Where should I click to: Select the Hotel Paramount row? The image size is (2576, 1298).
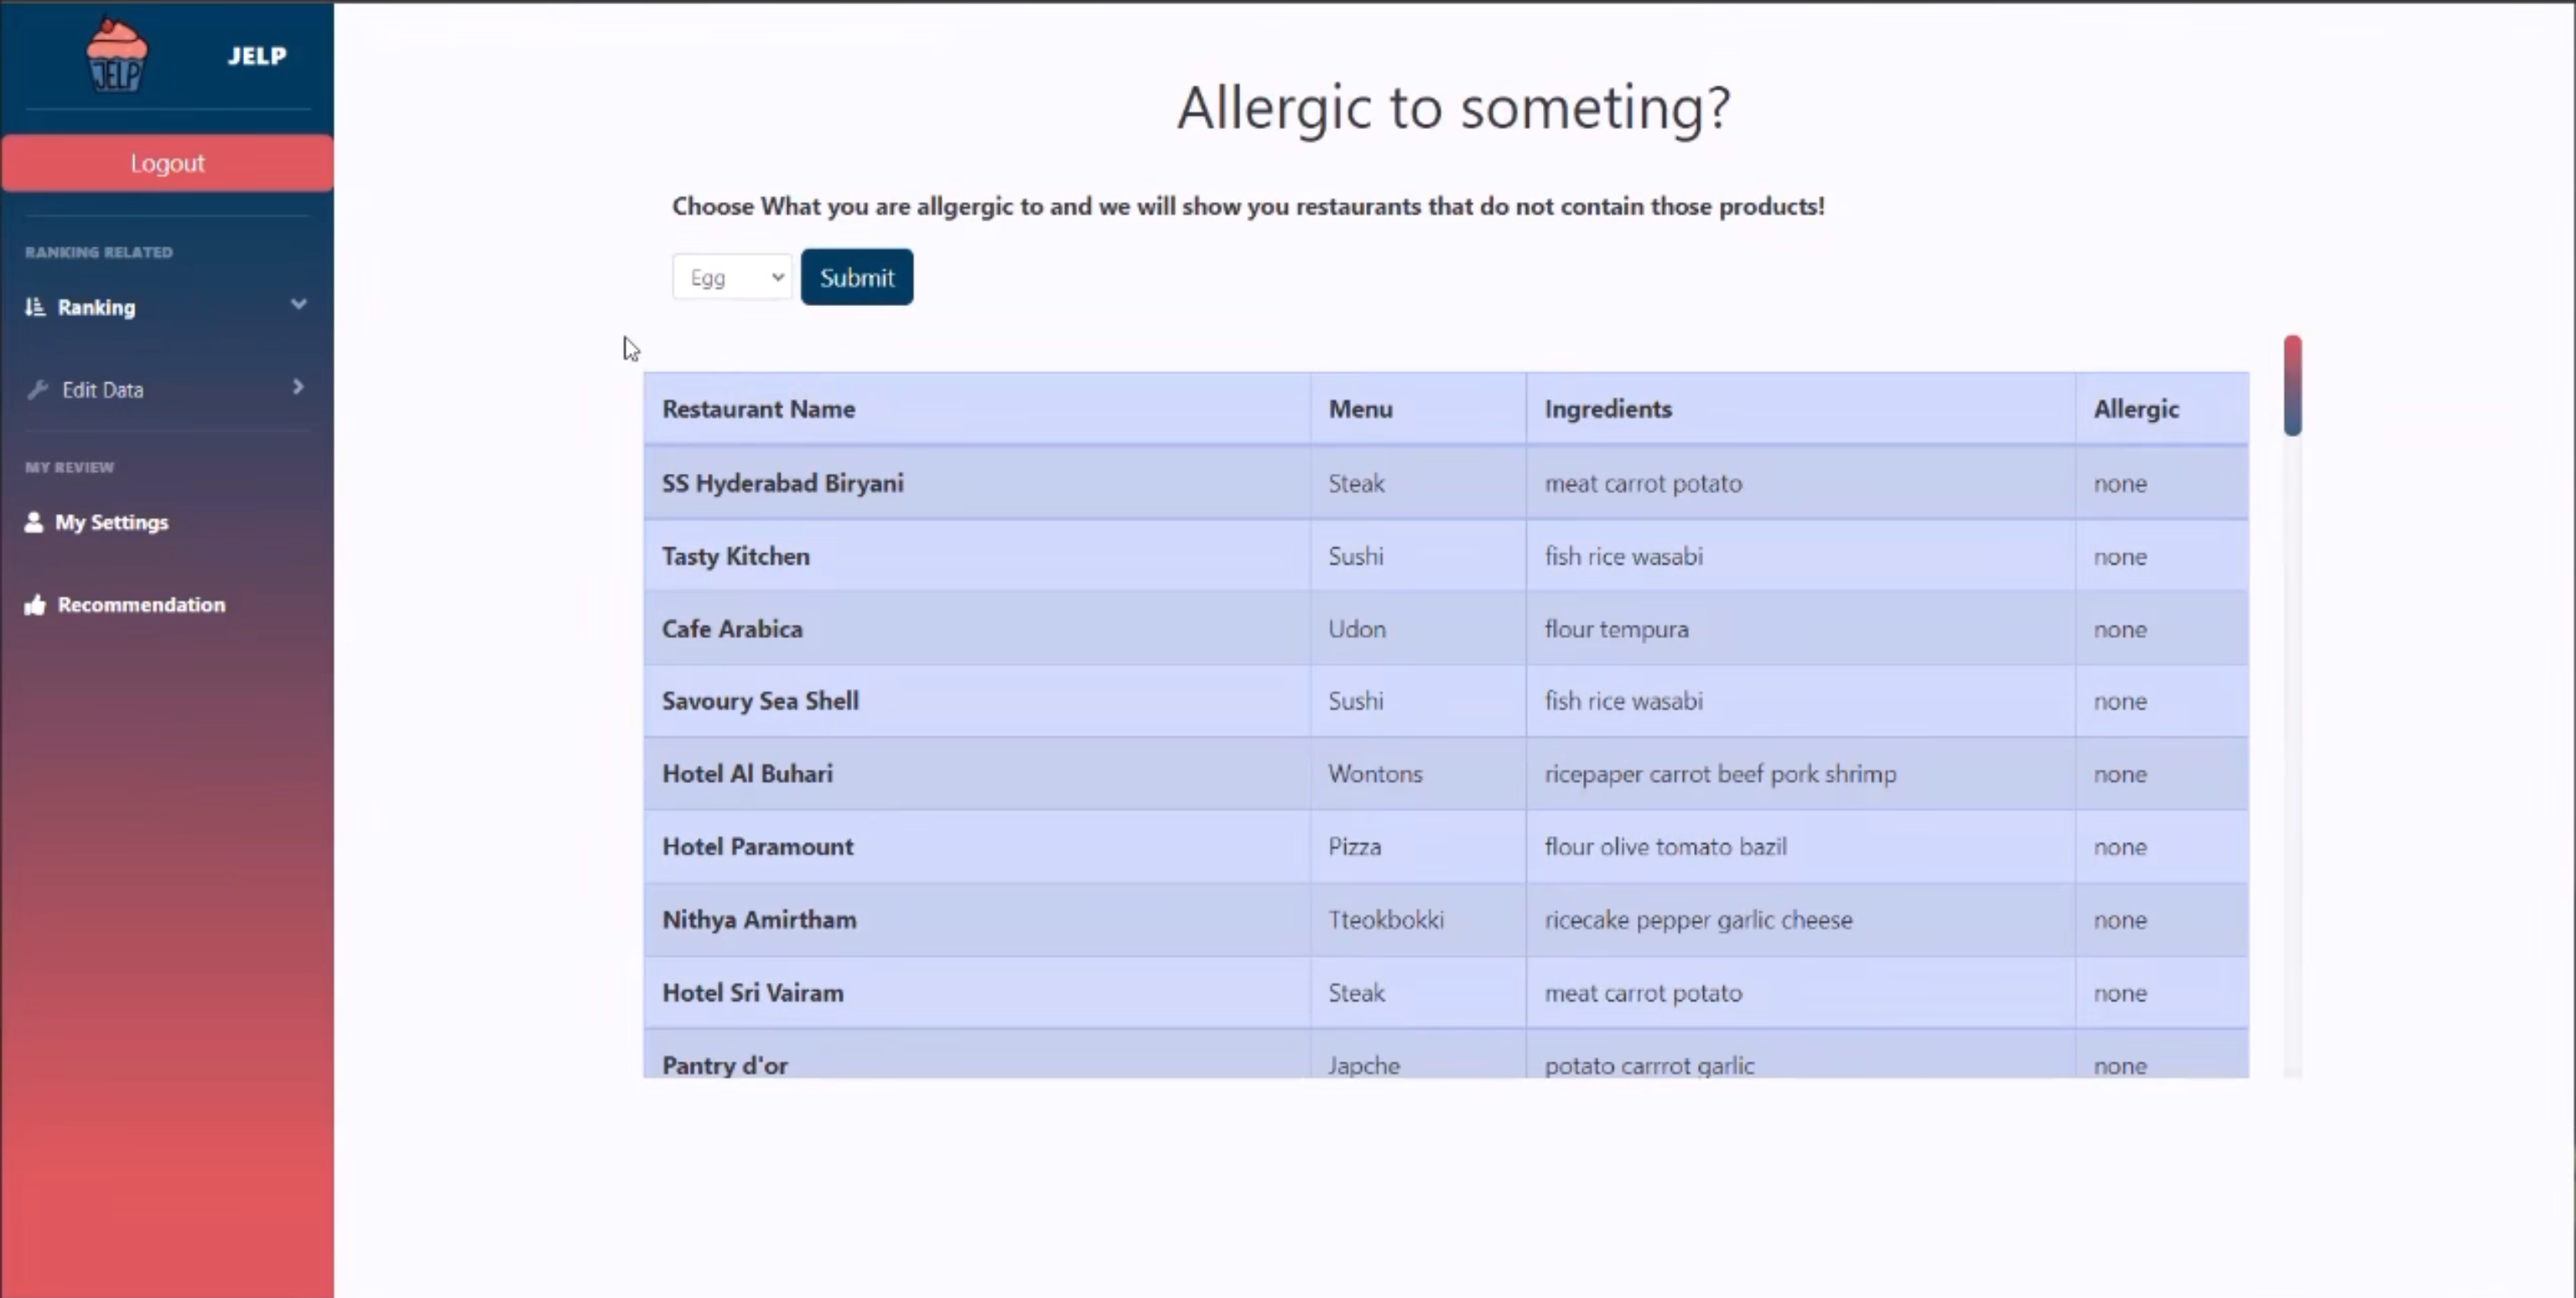[x=1446, y=847]
